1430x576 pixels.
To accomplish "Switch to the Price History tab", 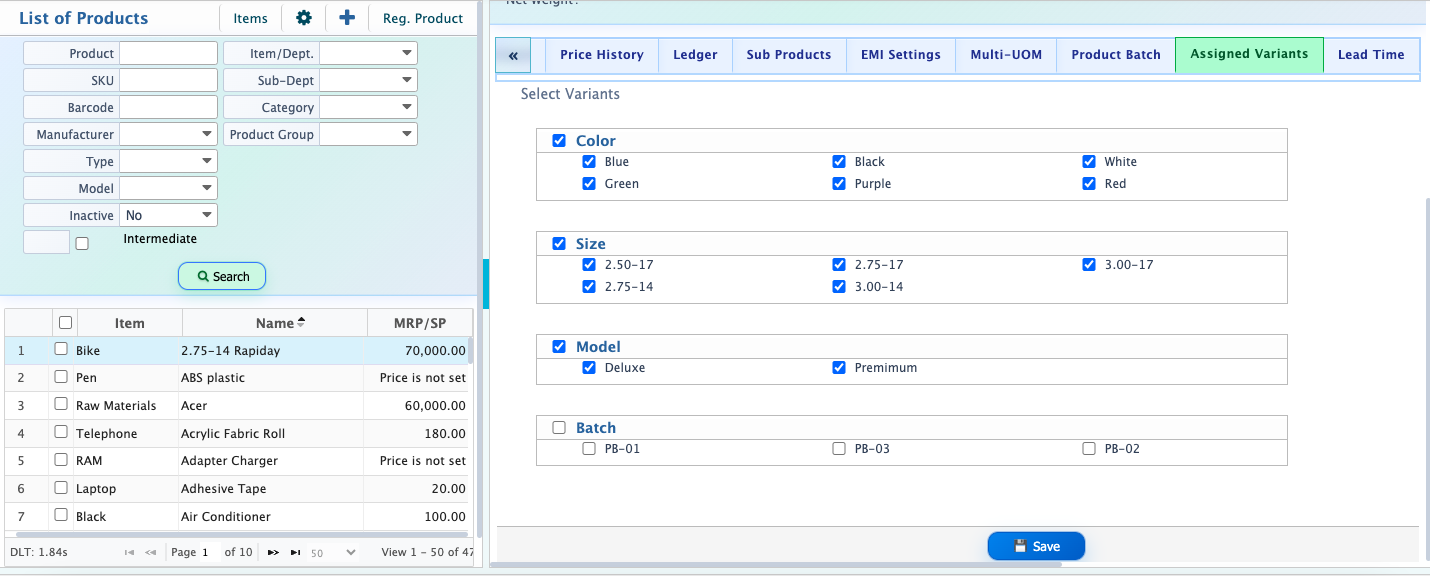I will coord(601,55).
